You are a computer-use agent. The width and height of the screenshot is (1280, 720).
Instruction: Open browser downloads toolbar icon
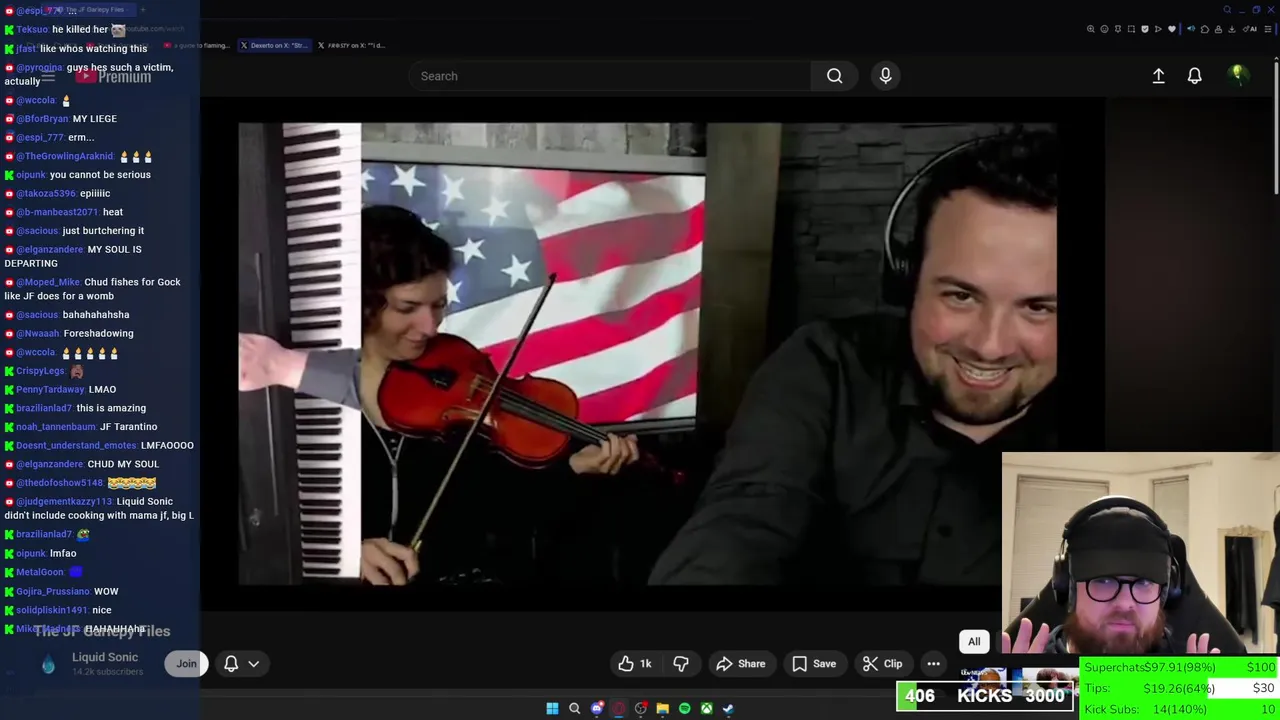1232,29
